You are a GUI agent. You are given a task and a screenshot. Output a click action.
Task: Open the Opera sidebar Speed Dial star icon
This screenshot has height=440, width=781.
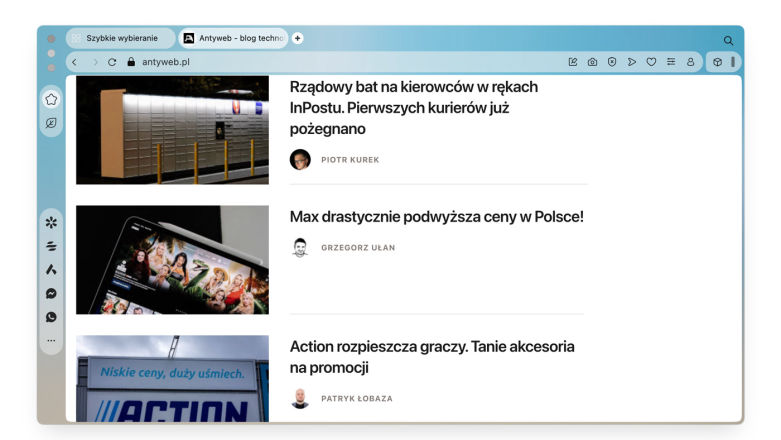point(51,99)
